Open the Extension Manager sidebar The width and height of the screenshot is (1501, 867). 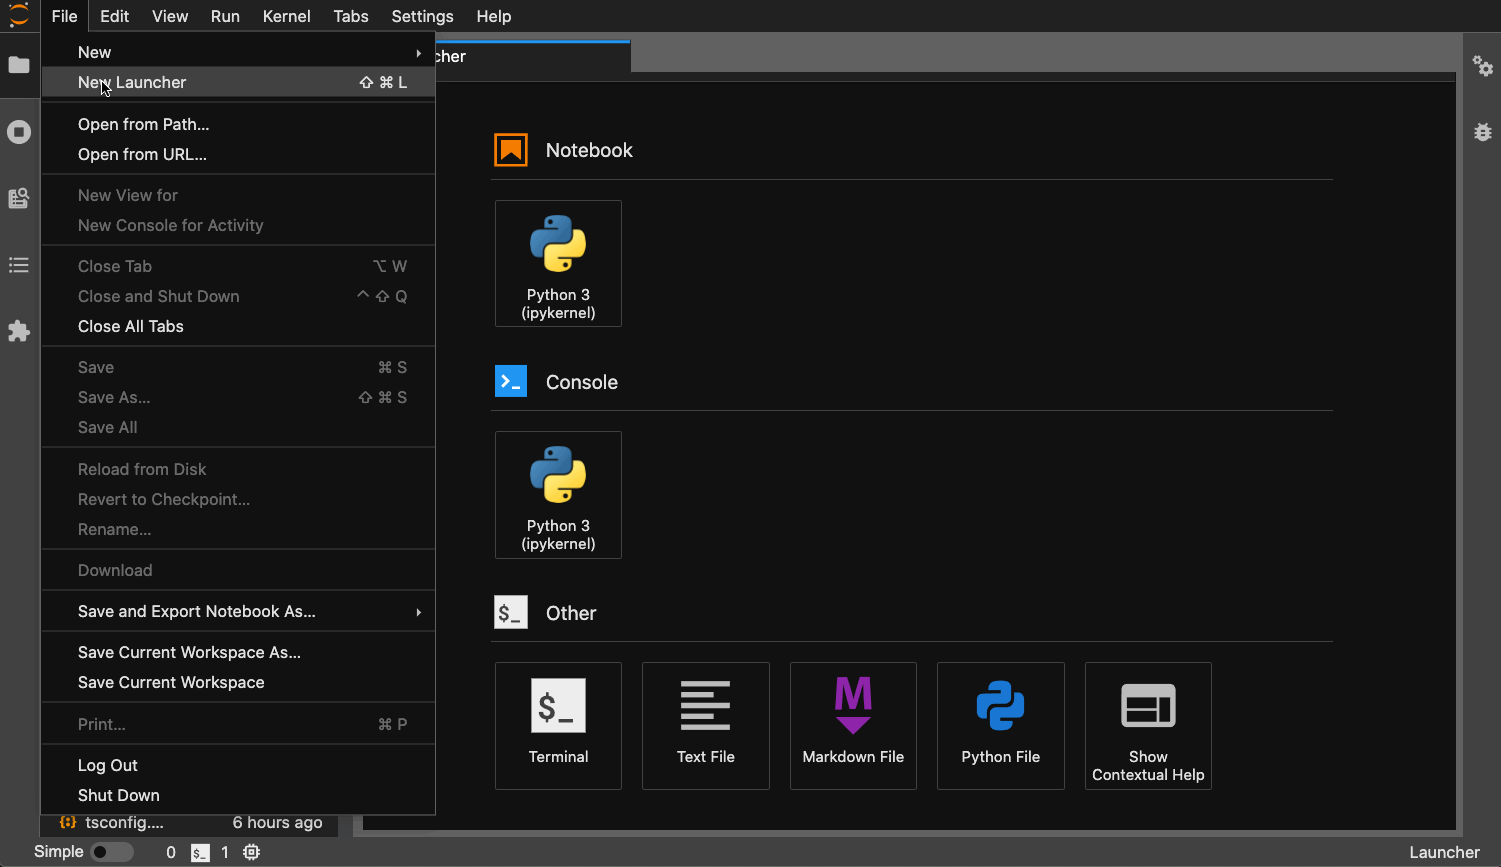pos(18,331)
